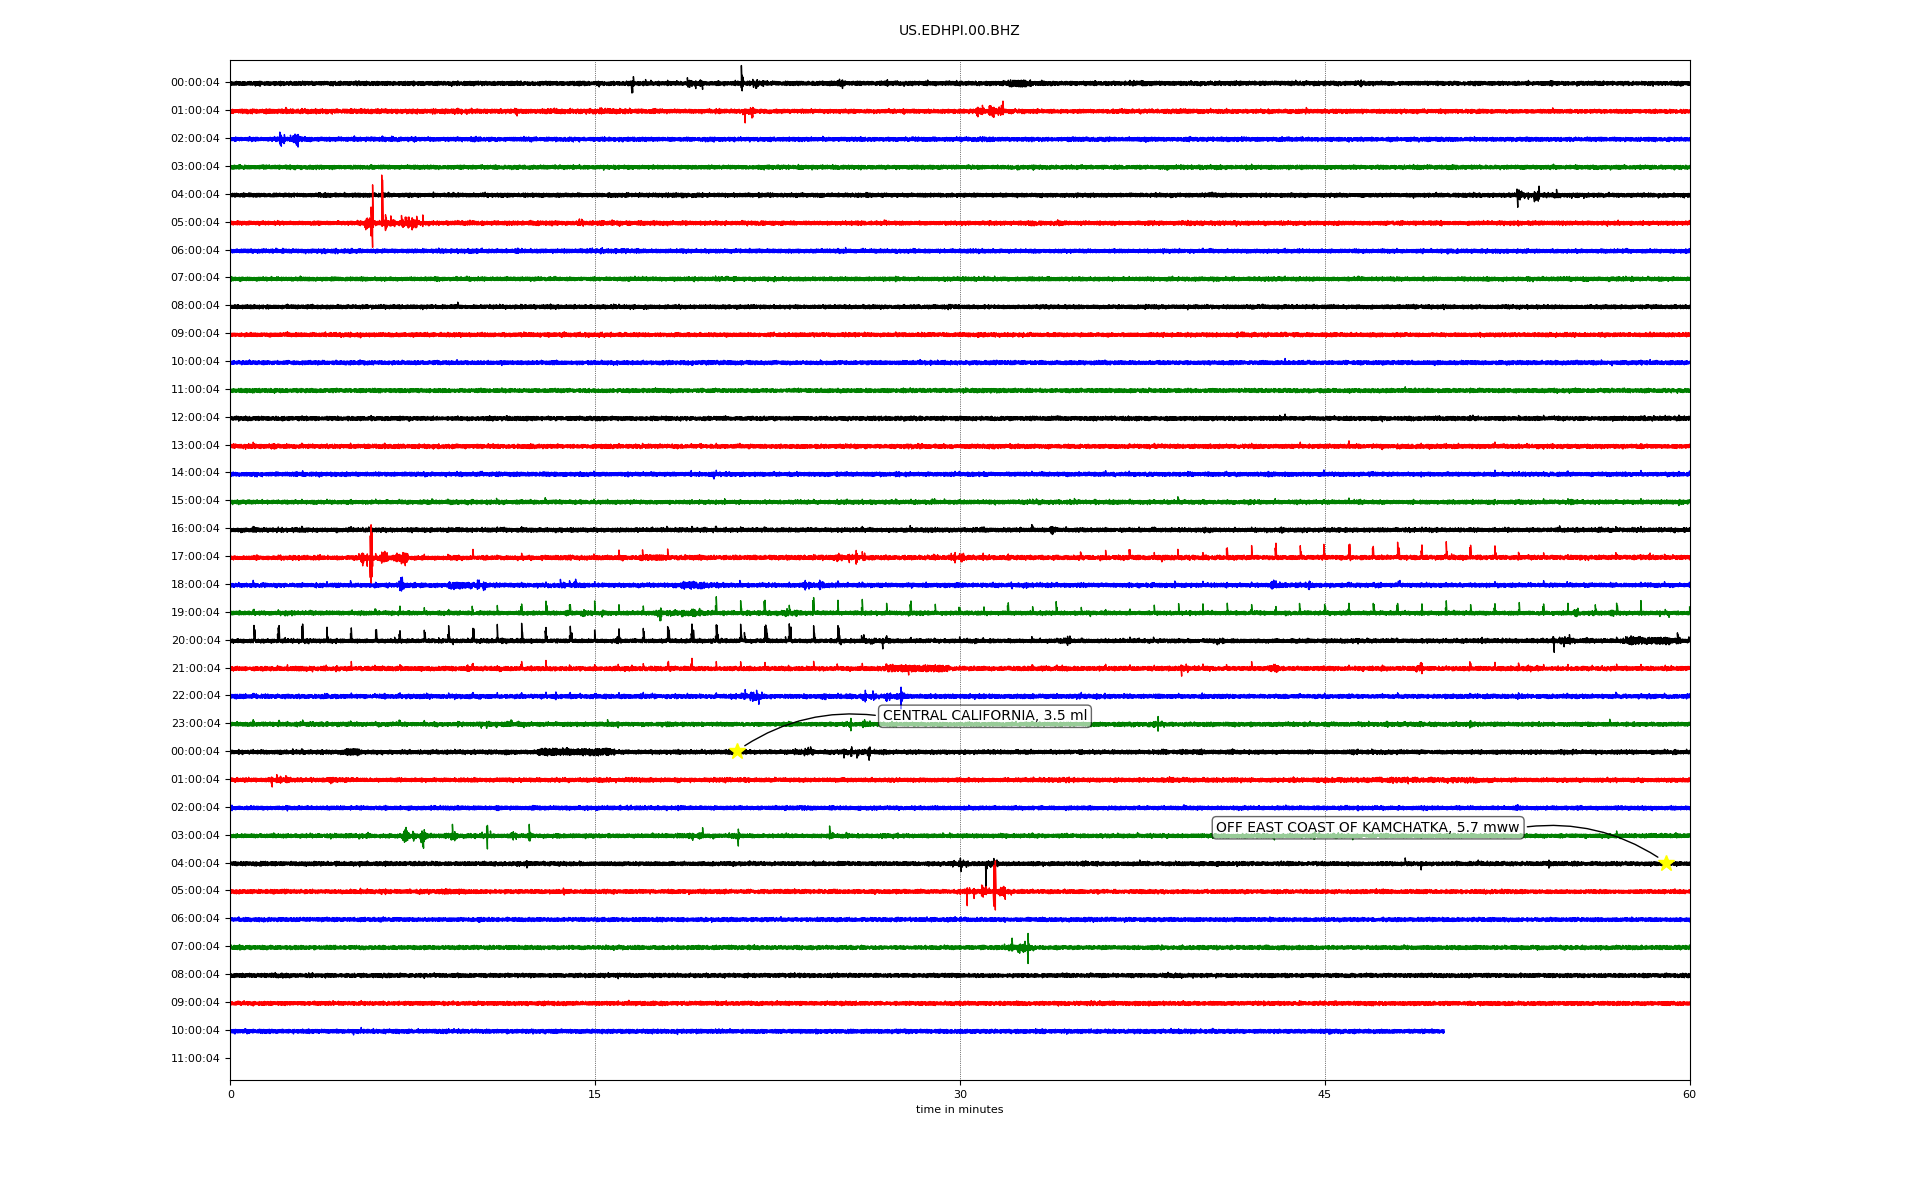Click the 00:00:04 first row time label
This screenshot has width=1920, height=1200.
point(195,83)
